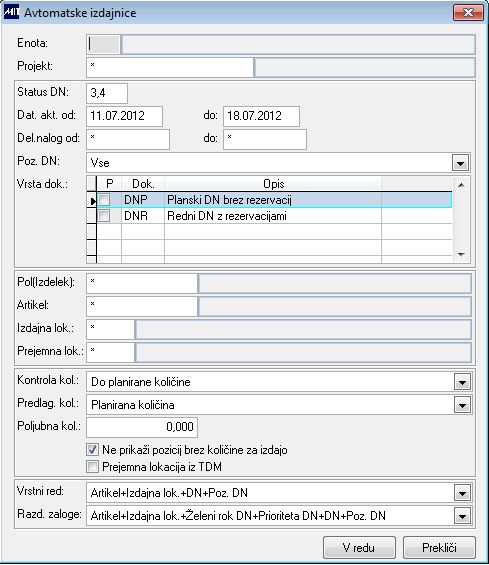This screenshot has width=489, height=565.
Task: Open the Predlag. kol. dropdown list
Action: coord(462,405)
